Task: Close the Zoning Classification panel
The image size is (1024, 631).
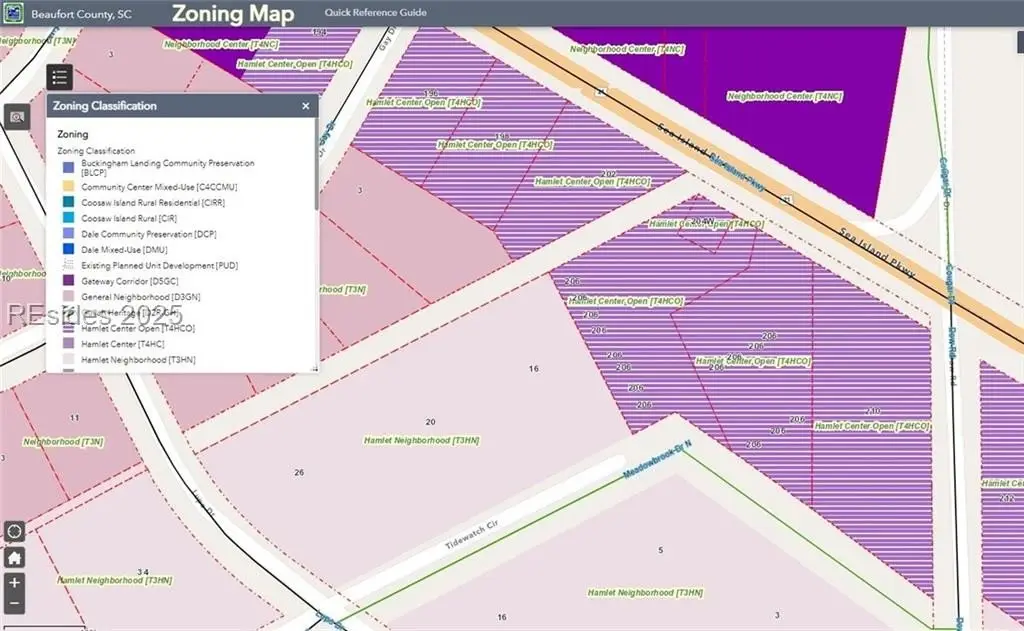Action: (x=306, y=106)
